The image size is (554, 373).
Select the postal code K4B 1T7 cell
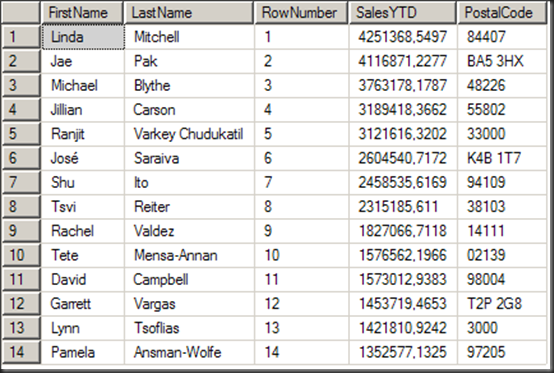tap(502, 158)
